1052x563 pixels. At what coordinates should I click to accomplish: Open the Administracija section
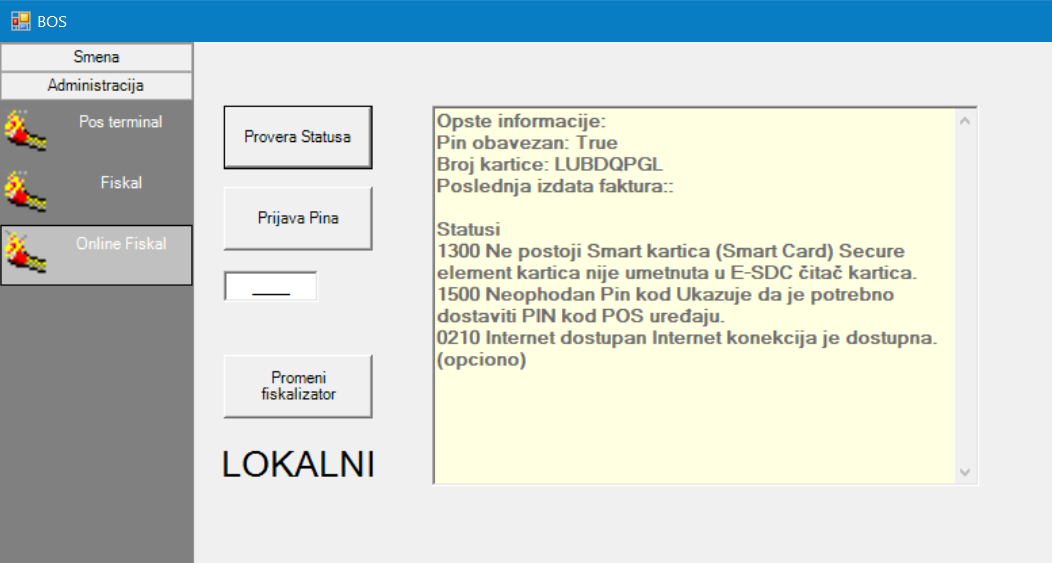96,86
